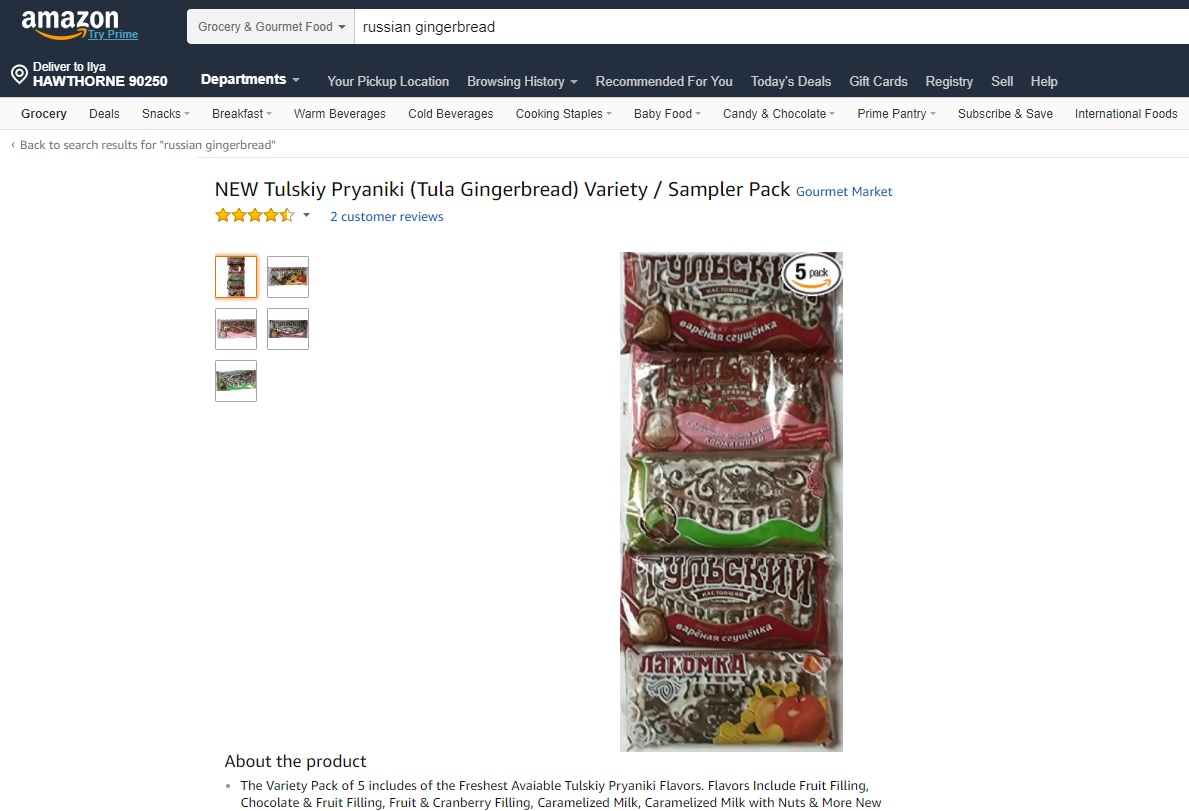The image size is (1189, 811).
Task: Click the main product image
Action: [x=731, y=502]
